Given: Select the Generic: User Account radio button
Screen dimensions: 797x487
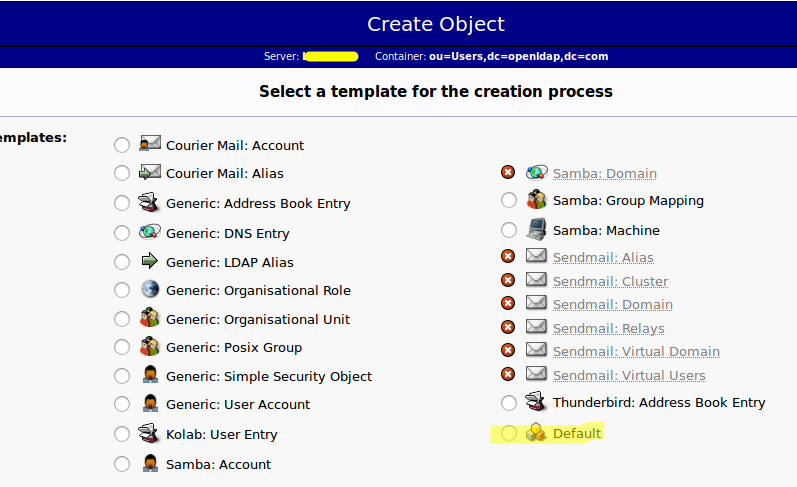Looking at the screenshot, I should 122,404.
